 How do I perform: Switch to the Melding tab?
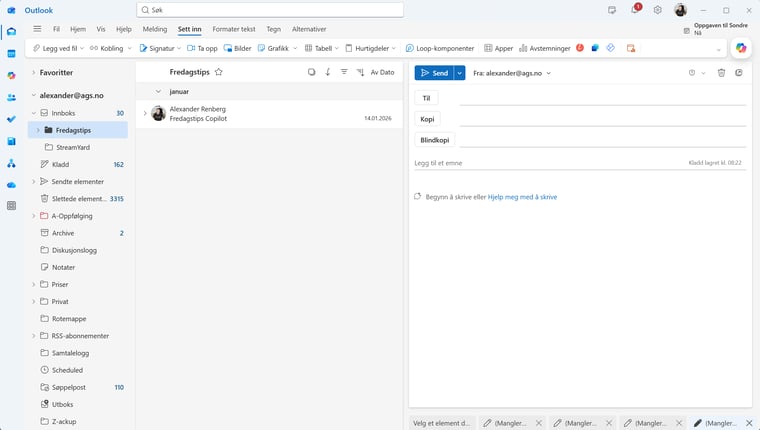point(155,29)
